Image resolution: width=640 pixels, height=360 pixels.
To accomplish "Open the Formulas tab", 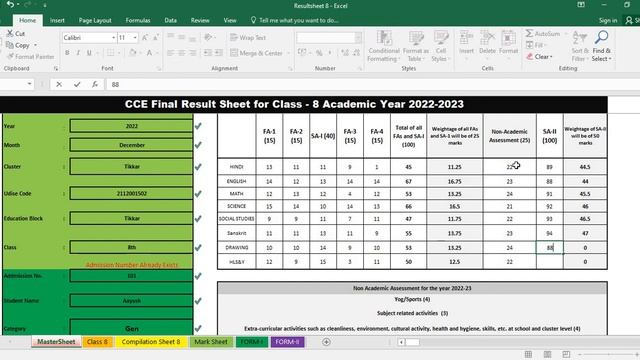I will point(138,20).
